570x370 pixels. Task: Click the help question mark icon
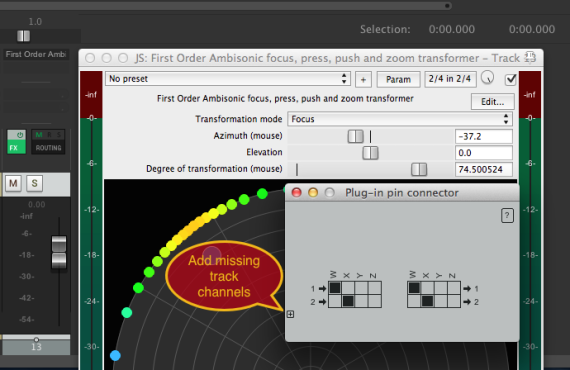pyautogui.click(x=507, y=216)
